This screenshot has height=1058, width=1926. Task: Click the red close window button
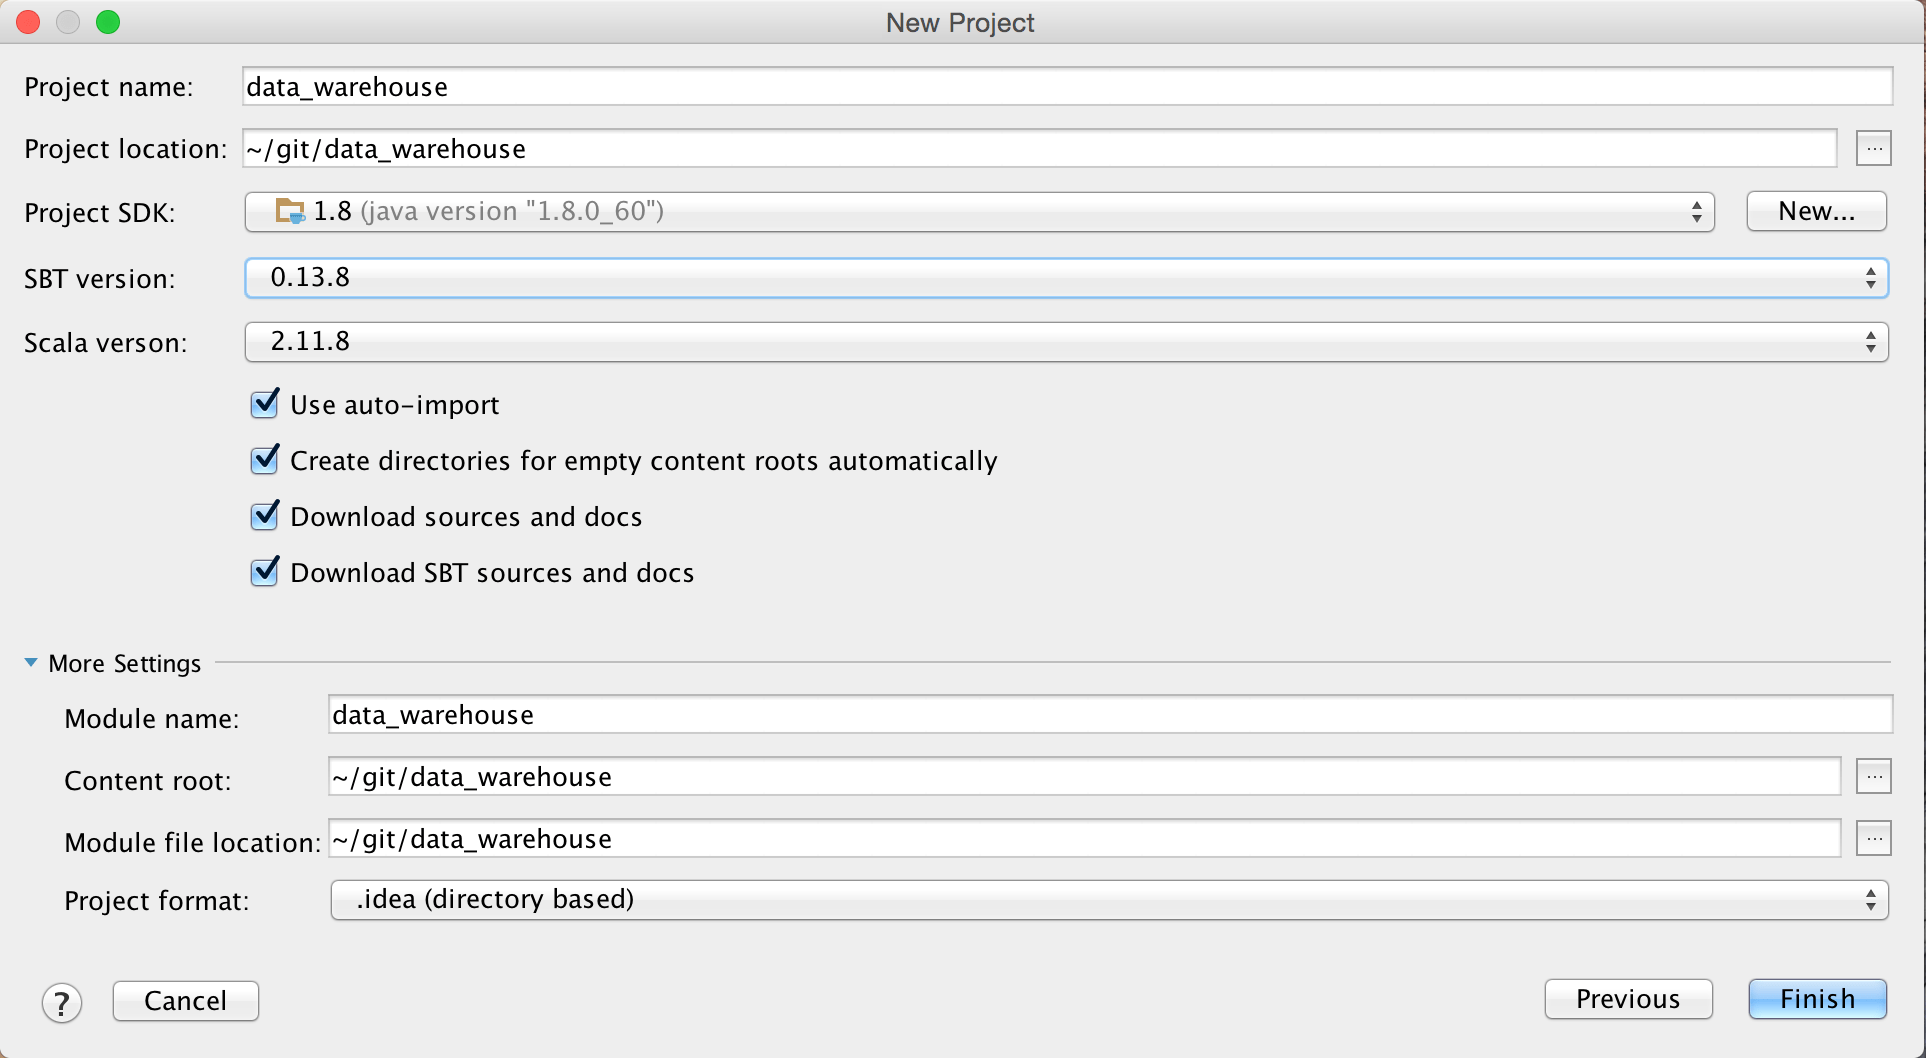pos(28,22)
